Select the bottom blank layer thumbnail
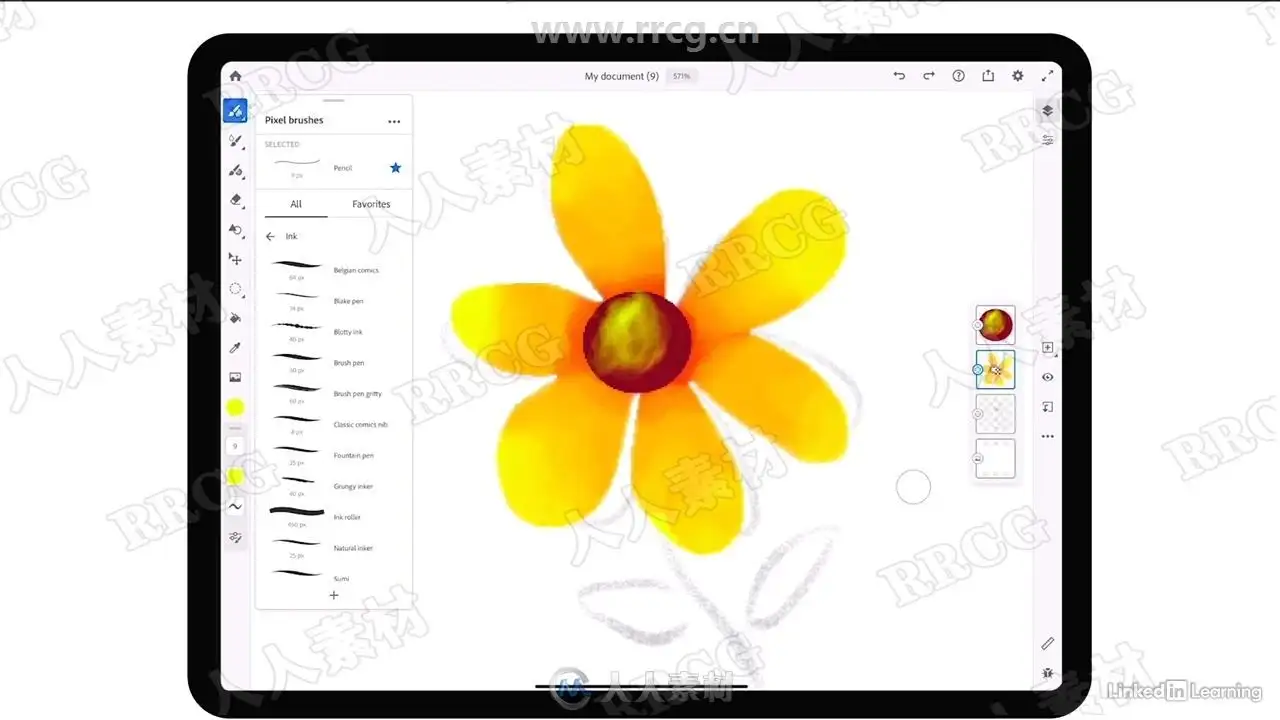The width and height of the screenshot is (1280, 720). (995, 458)
